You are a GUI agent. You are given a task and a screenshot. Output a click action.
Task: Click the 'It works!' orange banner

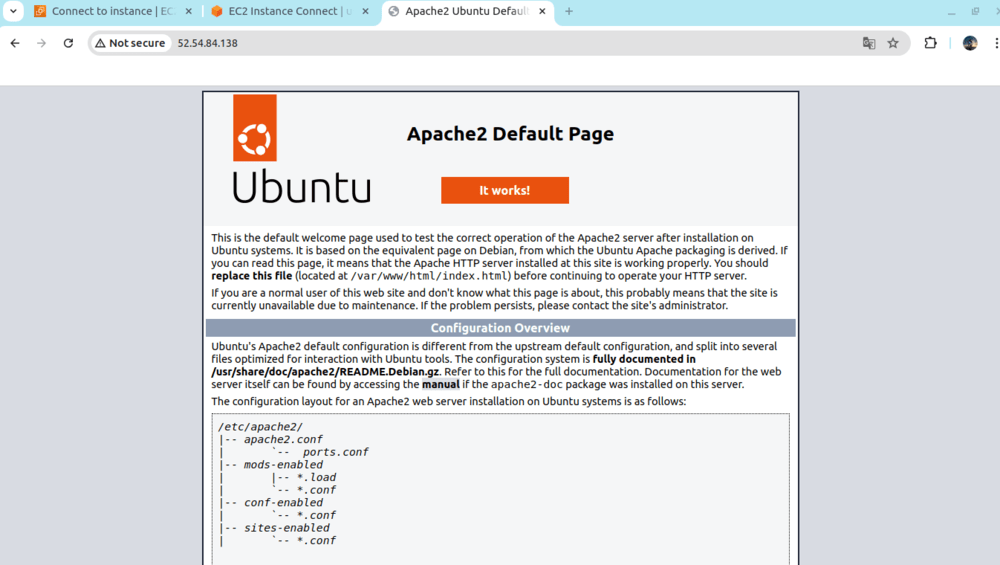click(504, 190)
